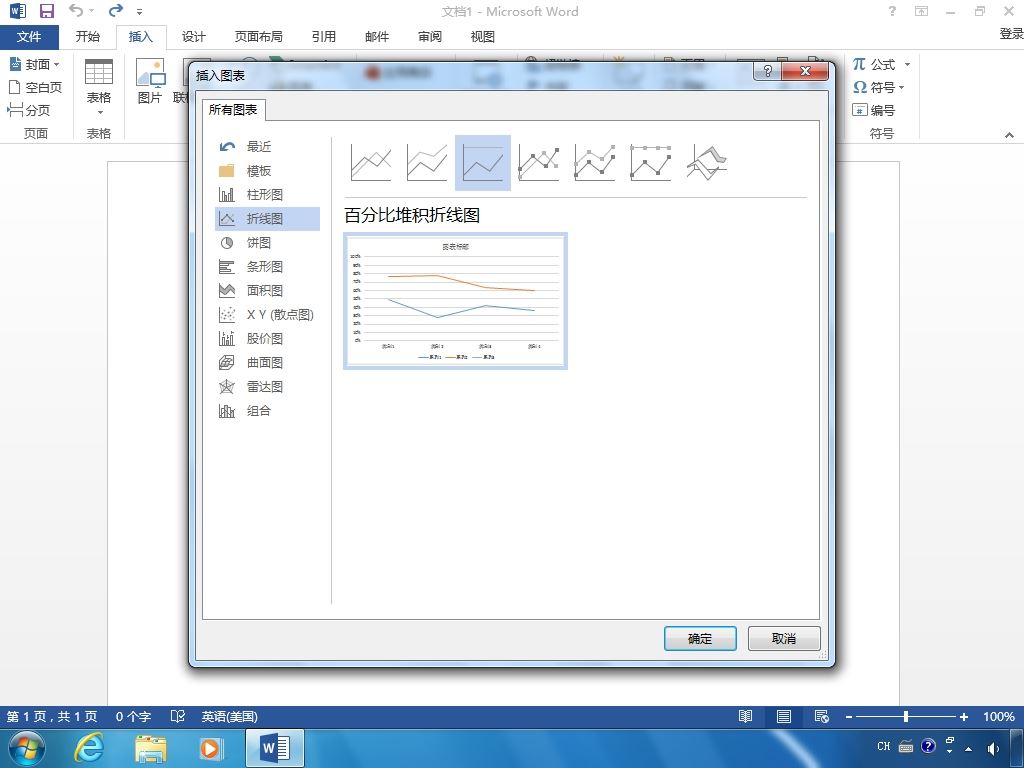Viewport: 1024px width, 768px height.
Task: Click the 登录 sign-in link
Action: point(1011,34)
